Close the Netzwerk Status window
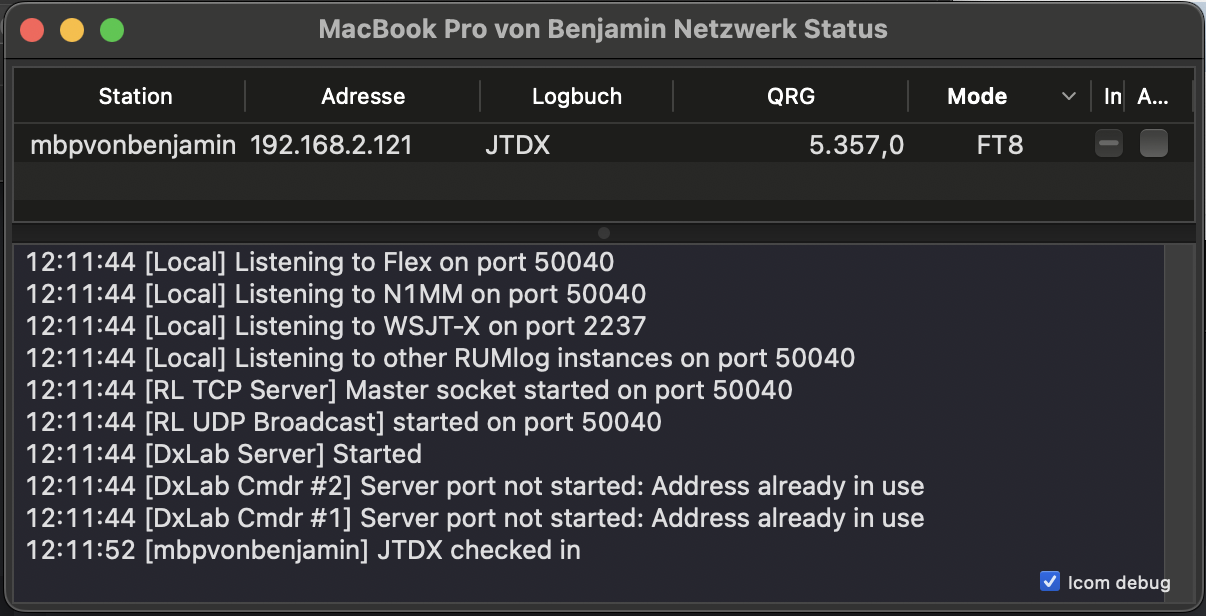This screenshot has height=616, width=1206. [32, 29]
